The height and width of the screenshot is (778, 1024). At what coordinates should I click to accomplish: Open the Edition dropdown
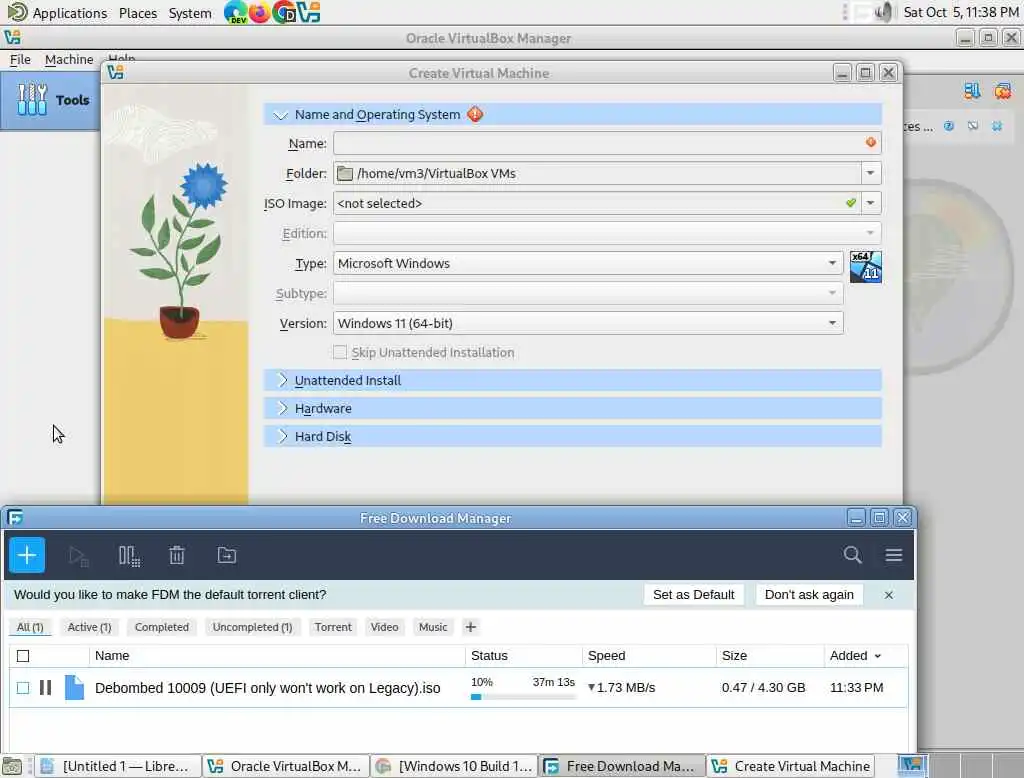[607, 233]
